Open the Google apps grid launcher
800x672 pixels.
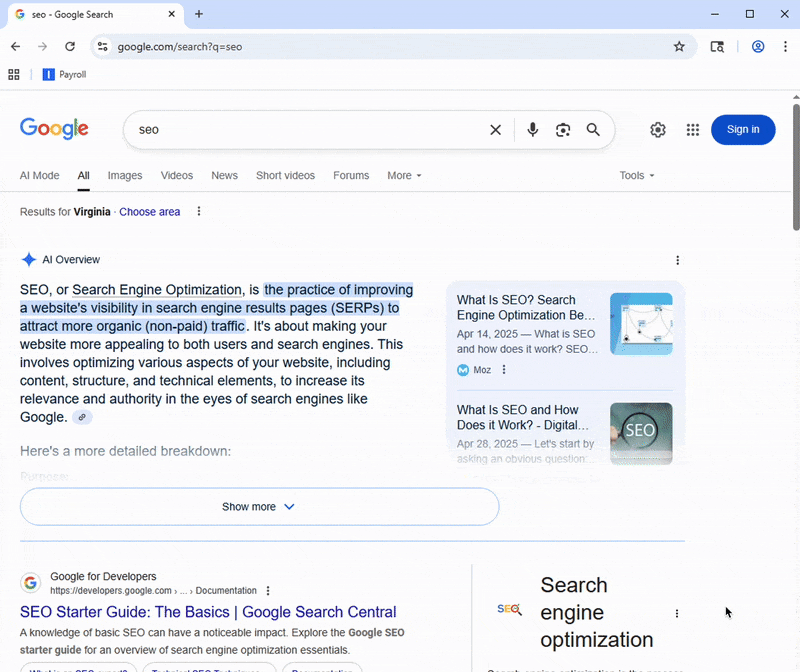[x=692, y=130]
